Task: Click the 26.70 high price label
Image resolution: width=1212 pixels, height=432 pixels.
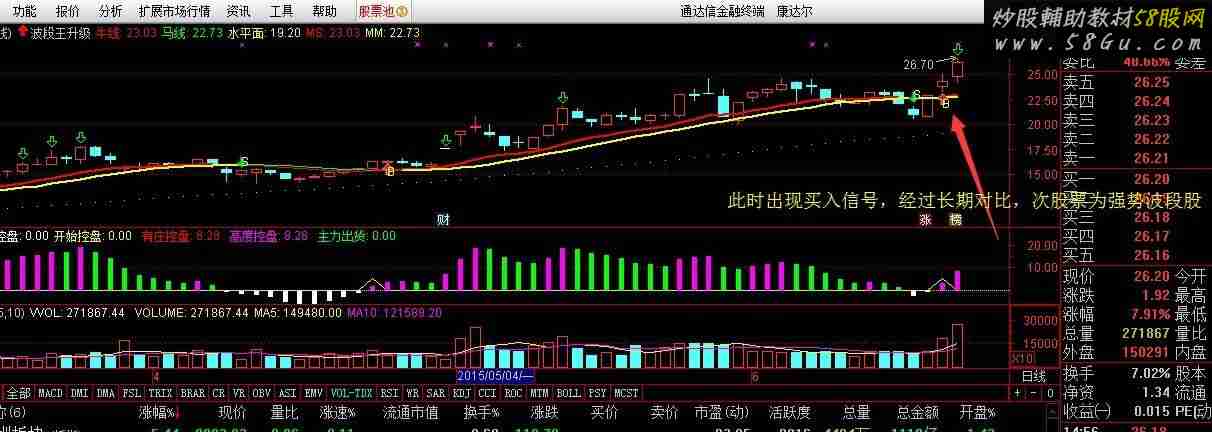Action: (917, 64)
